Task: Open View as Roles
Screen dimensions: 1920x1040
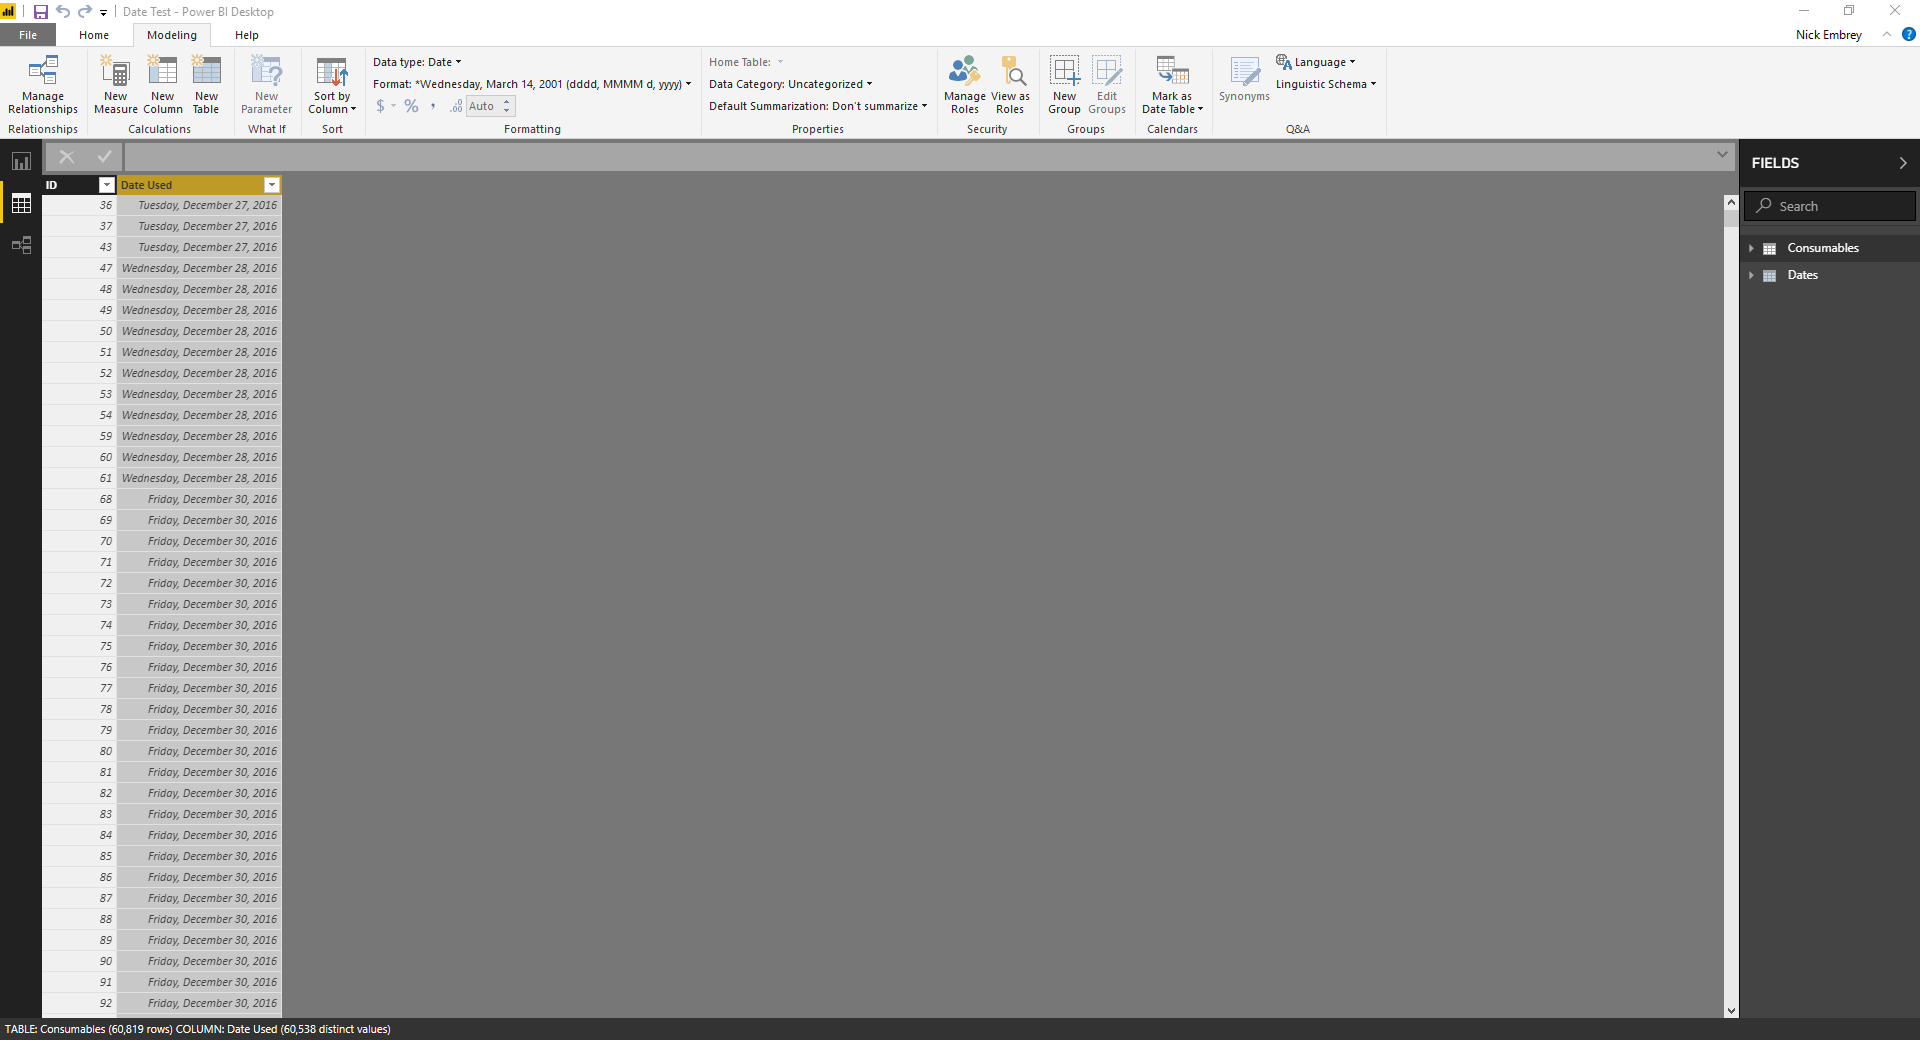Action: click(1010, 85)
